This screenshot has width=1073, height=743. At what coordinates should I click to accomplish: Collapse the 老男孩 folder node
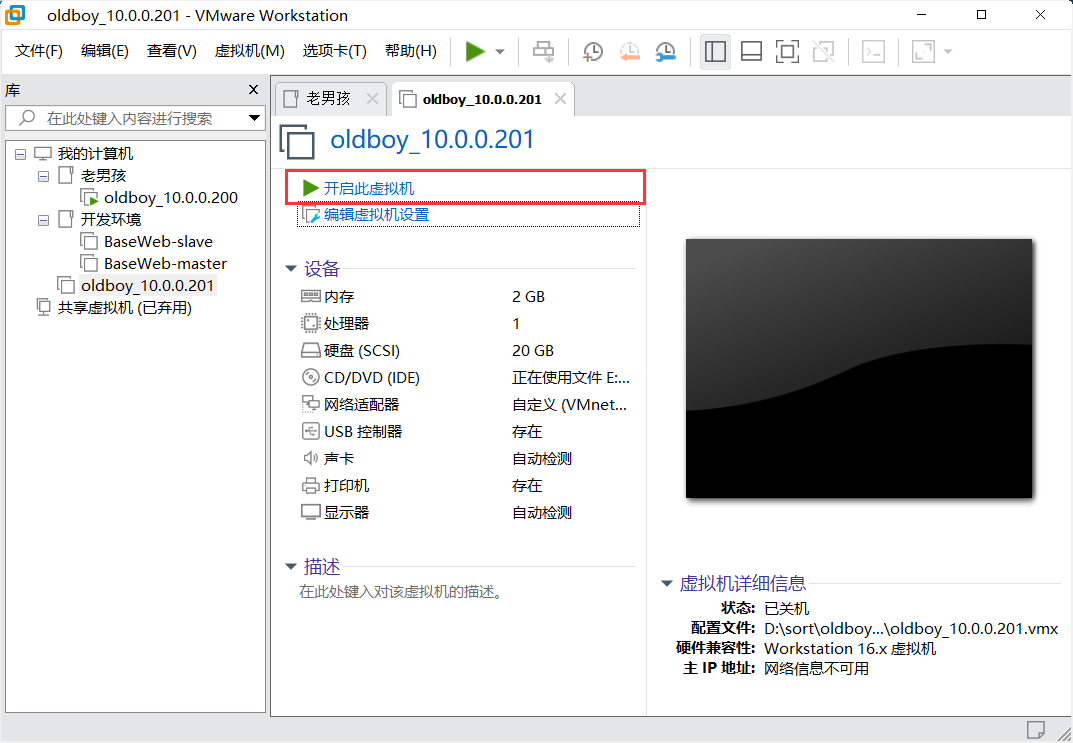[43, 176]
